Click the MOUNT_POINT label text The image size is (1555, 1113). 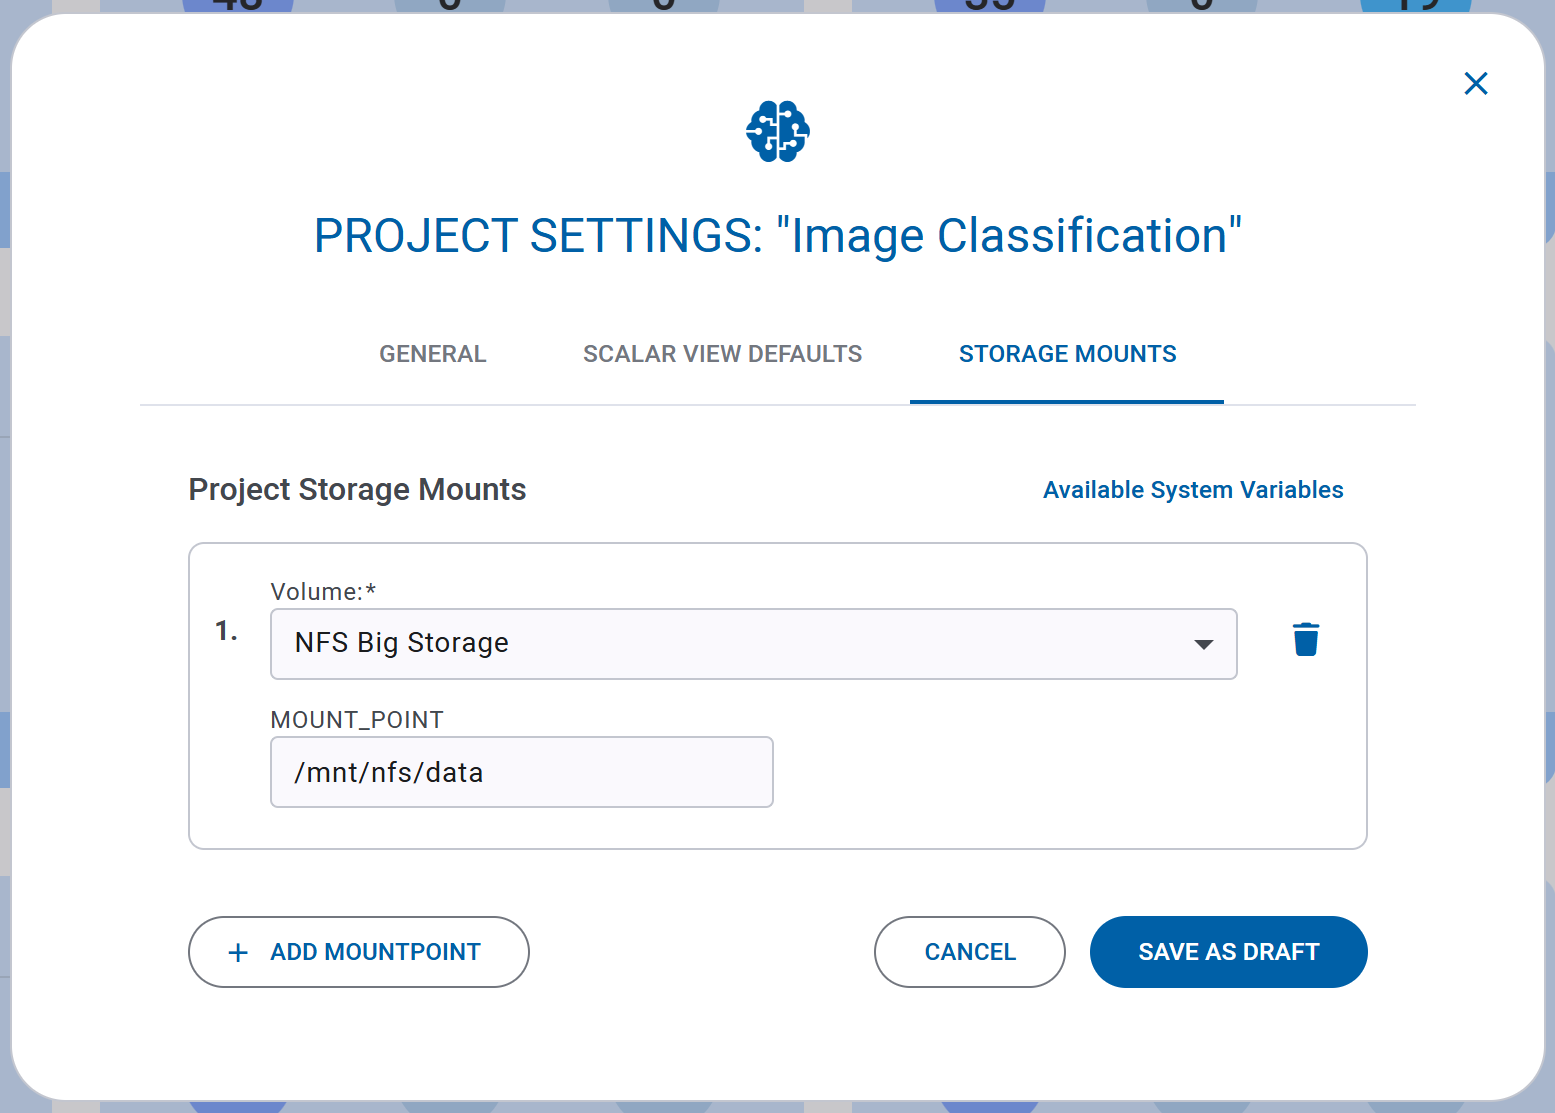point(357,720)
